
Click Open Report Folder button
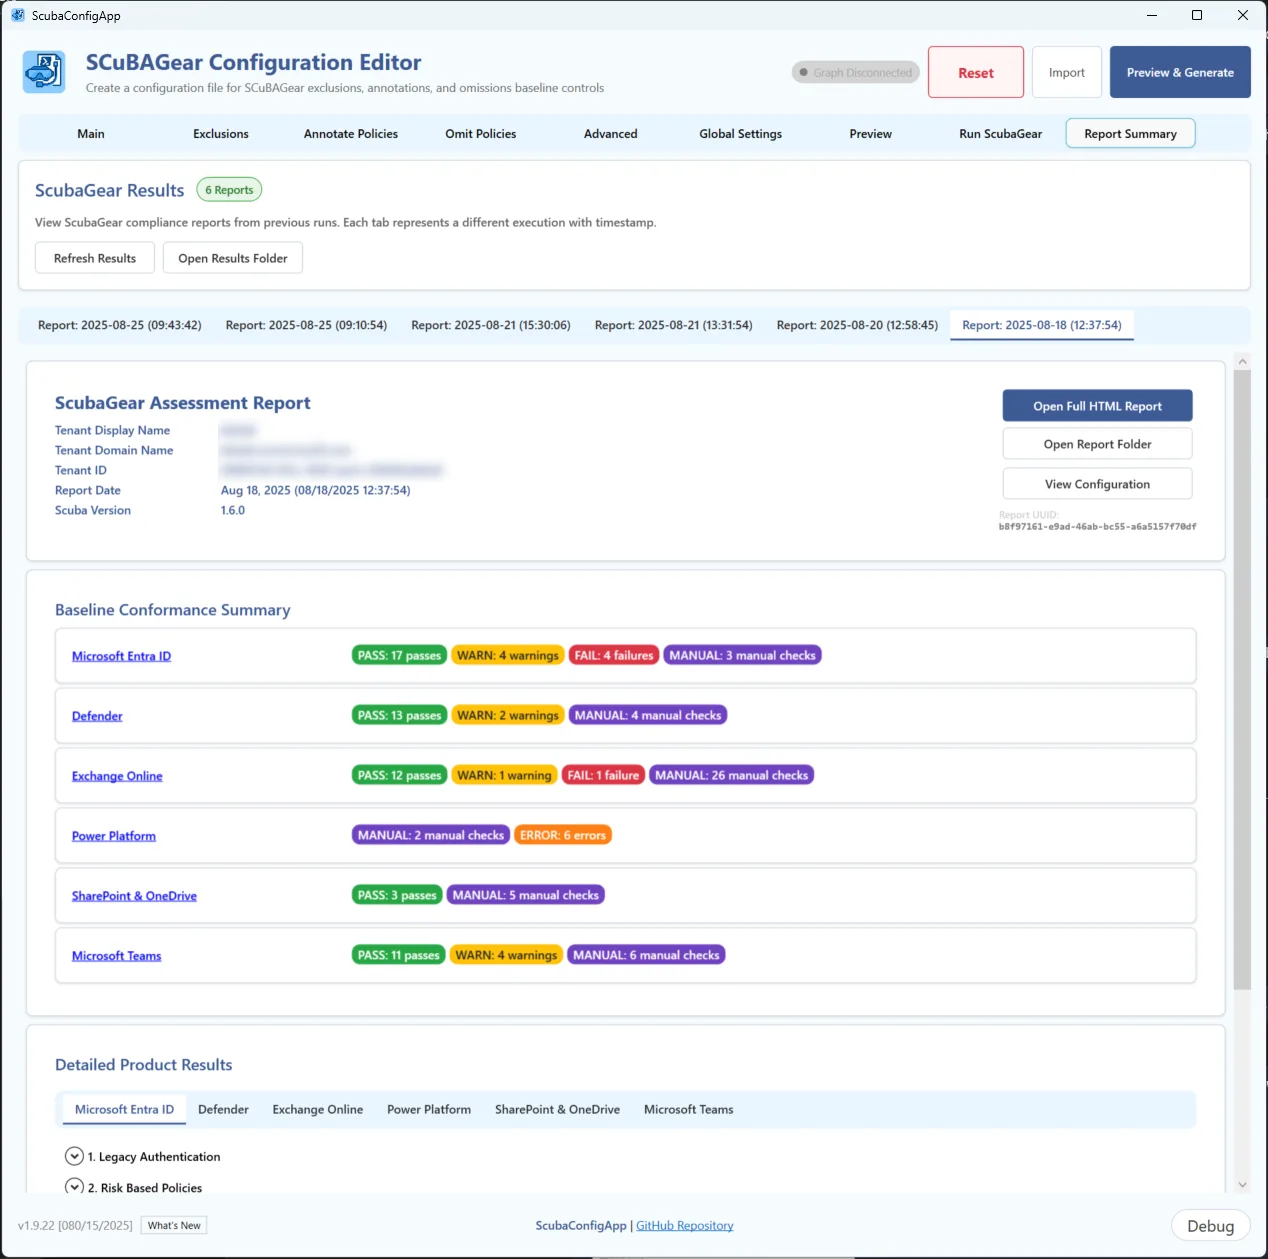(1098, 444)
